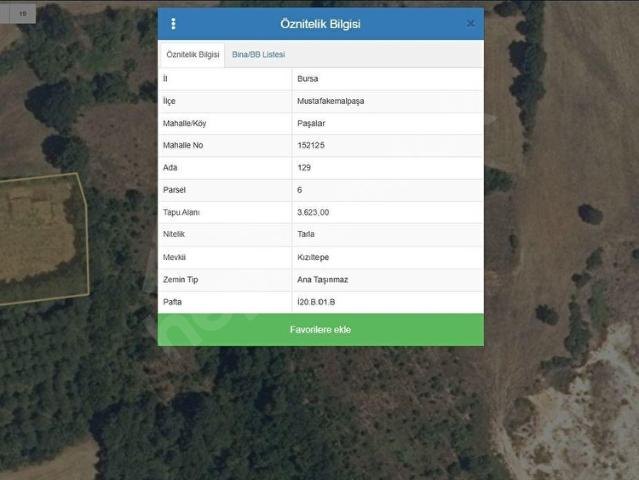Click the Mevkii value Kızıltepe
Screen dimensions: 639x480
click(x=313, y=256)
